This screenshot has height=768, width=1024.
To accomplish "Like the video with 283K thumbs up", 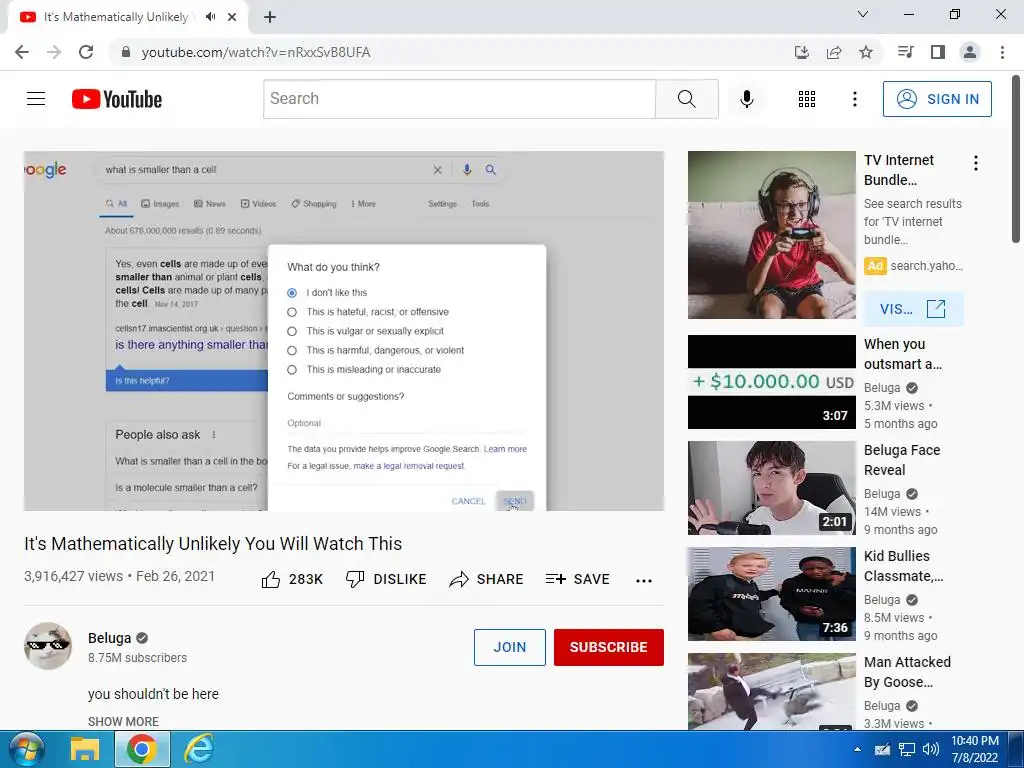I will 292,579.
